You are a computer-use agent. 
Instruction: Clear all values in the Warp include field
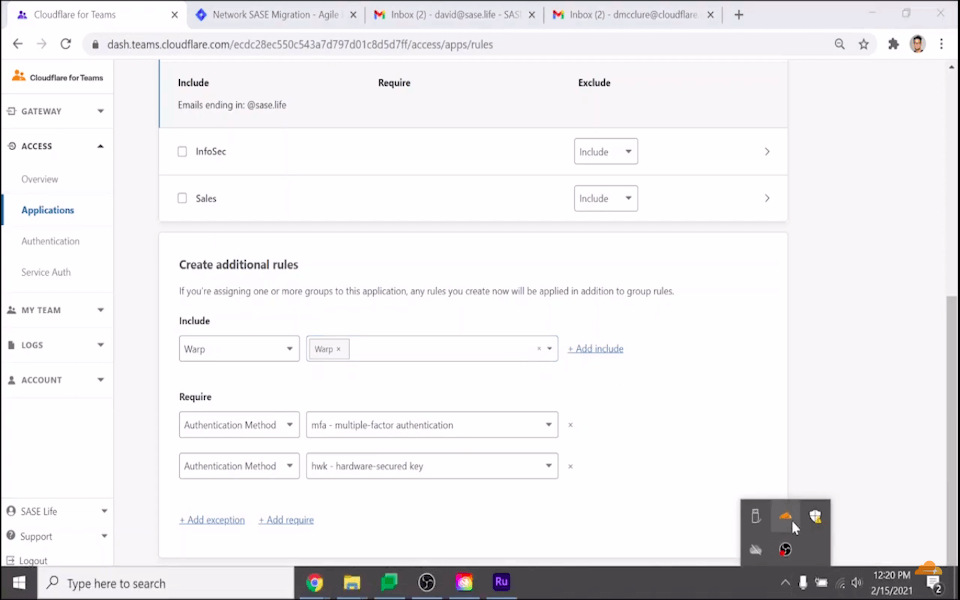click(539, 348)
